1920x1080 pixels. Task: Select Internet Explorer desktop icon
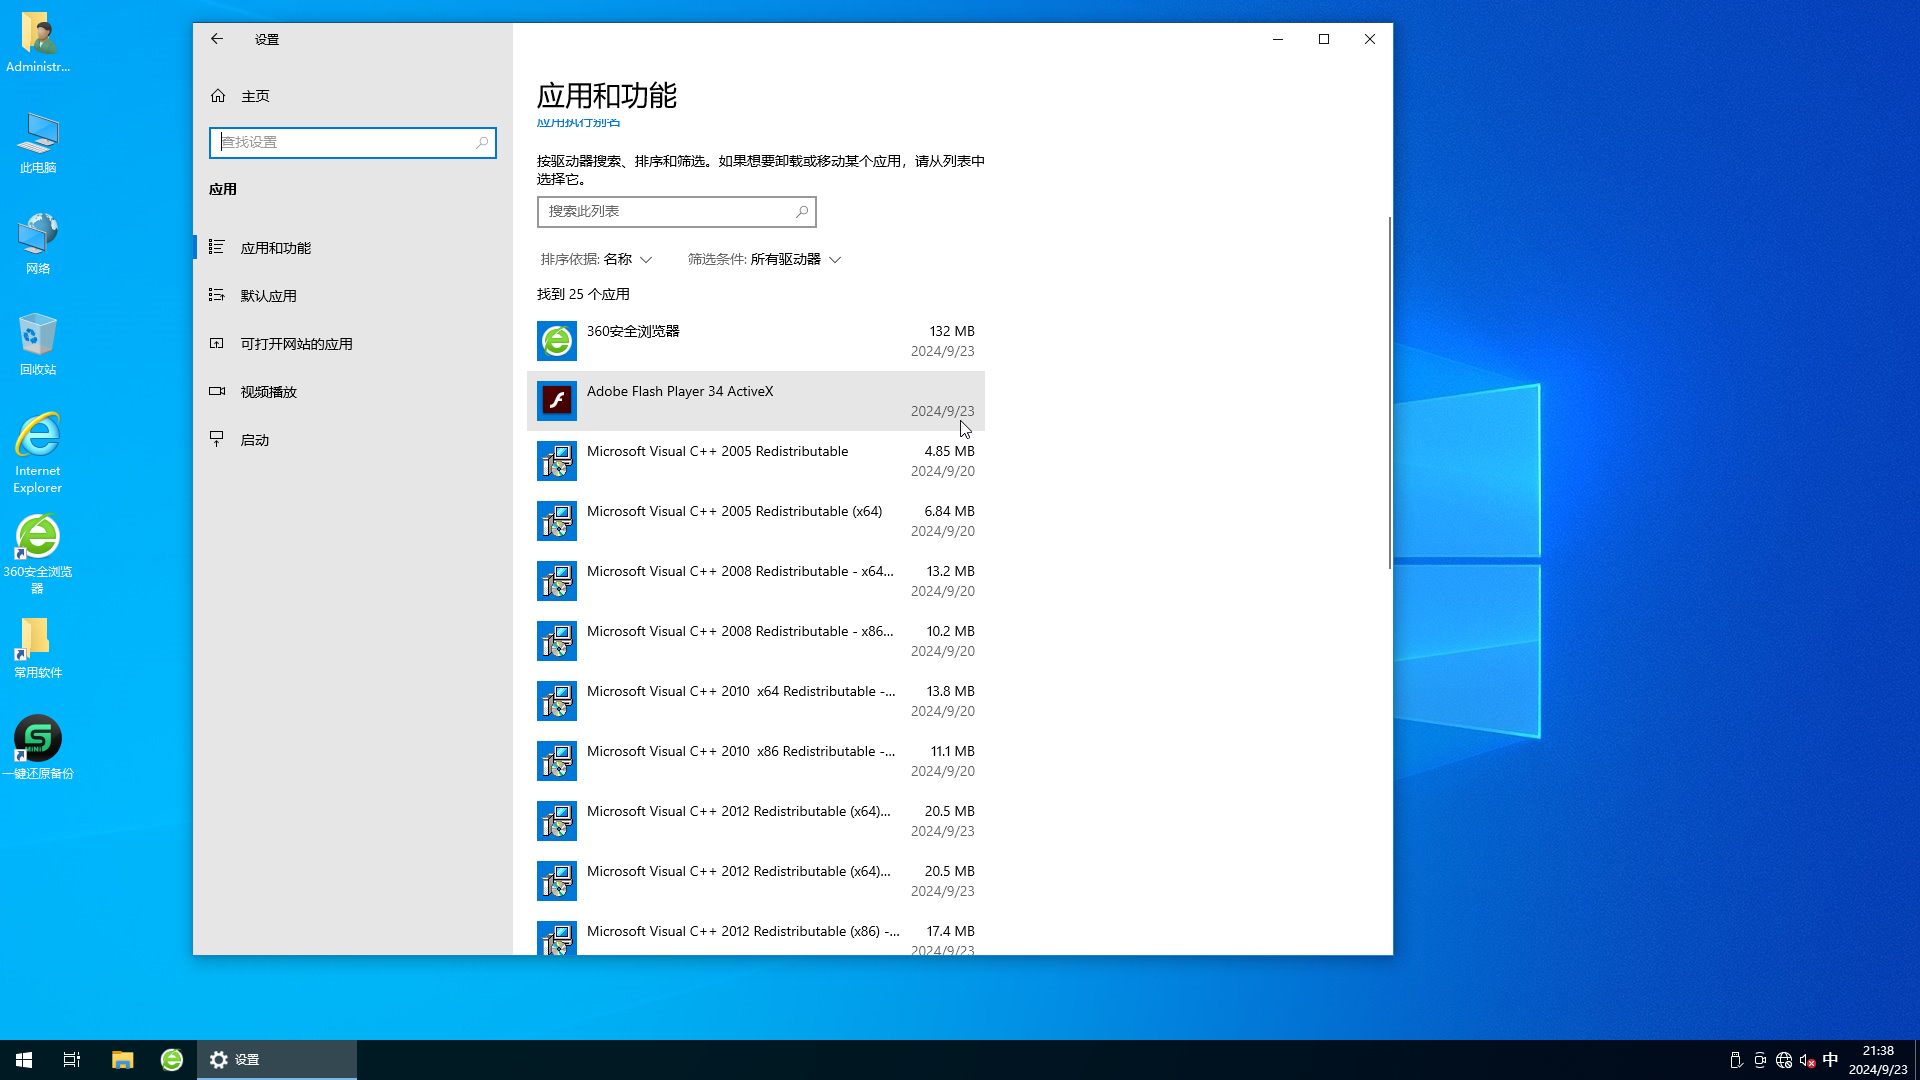point(38,453)
